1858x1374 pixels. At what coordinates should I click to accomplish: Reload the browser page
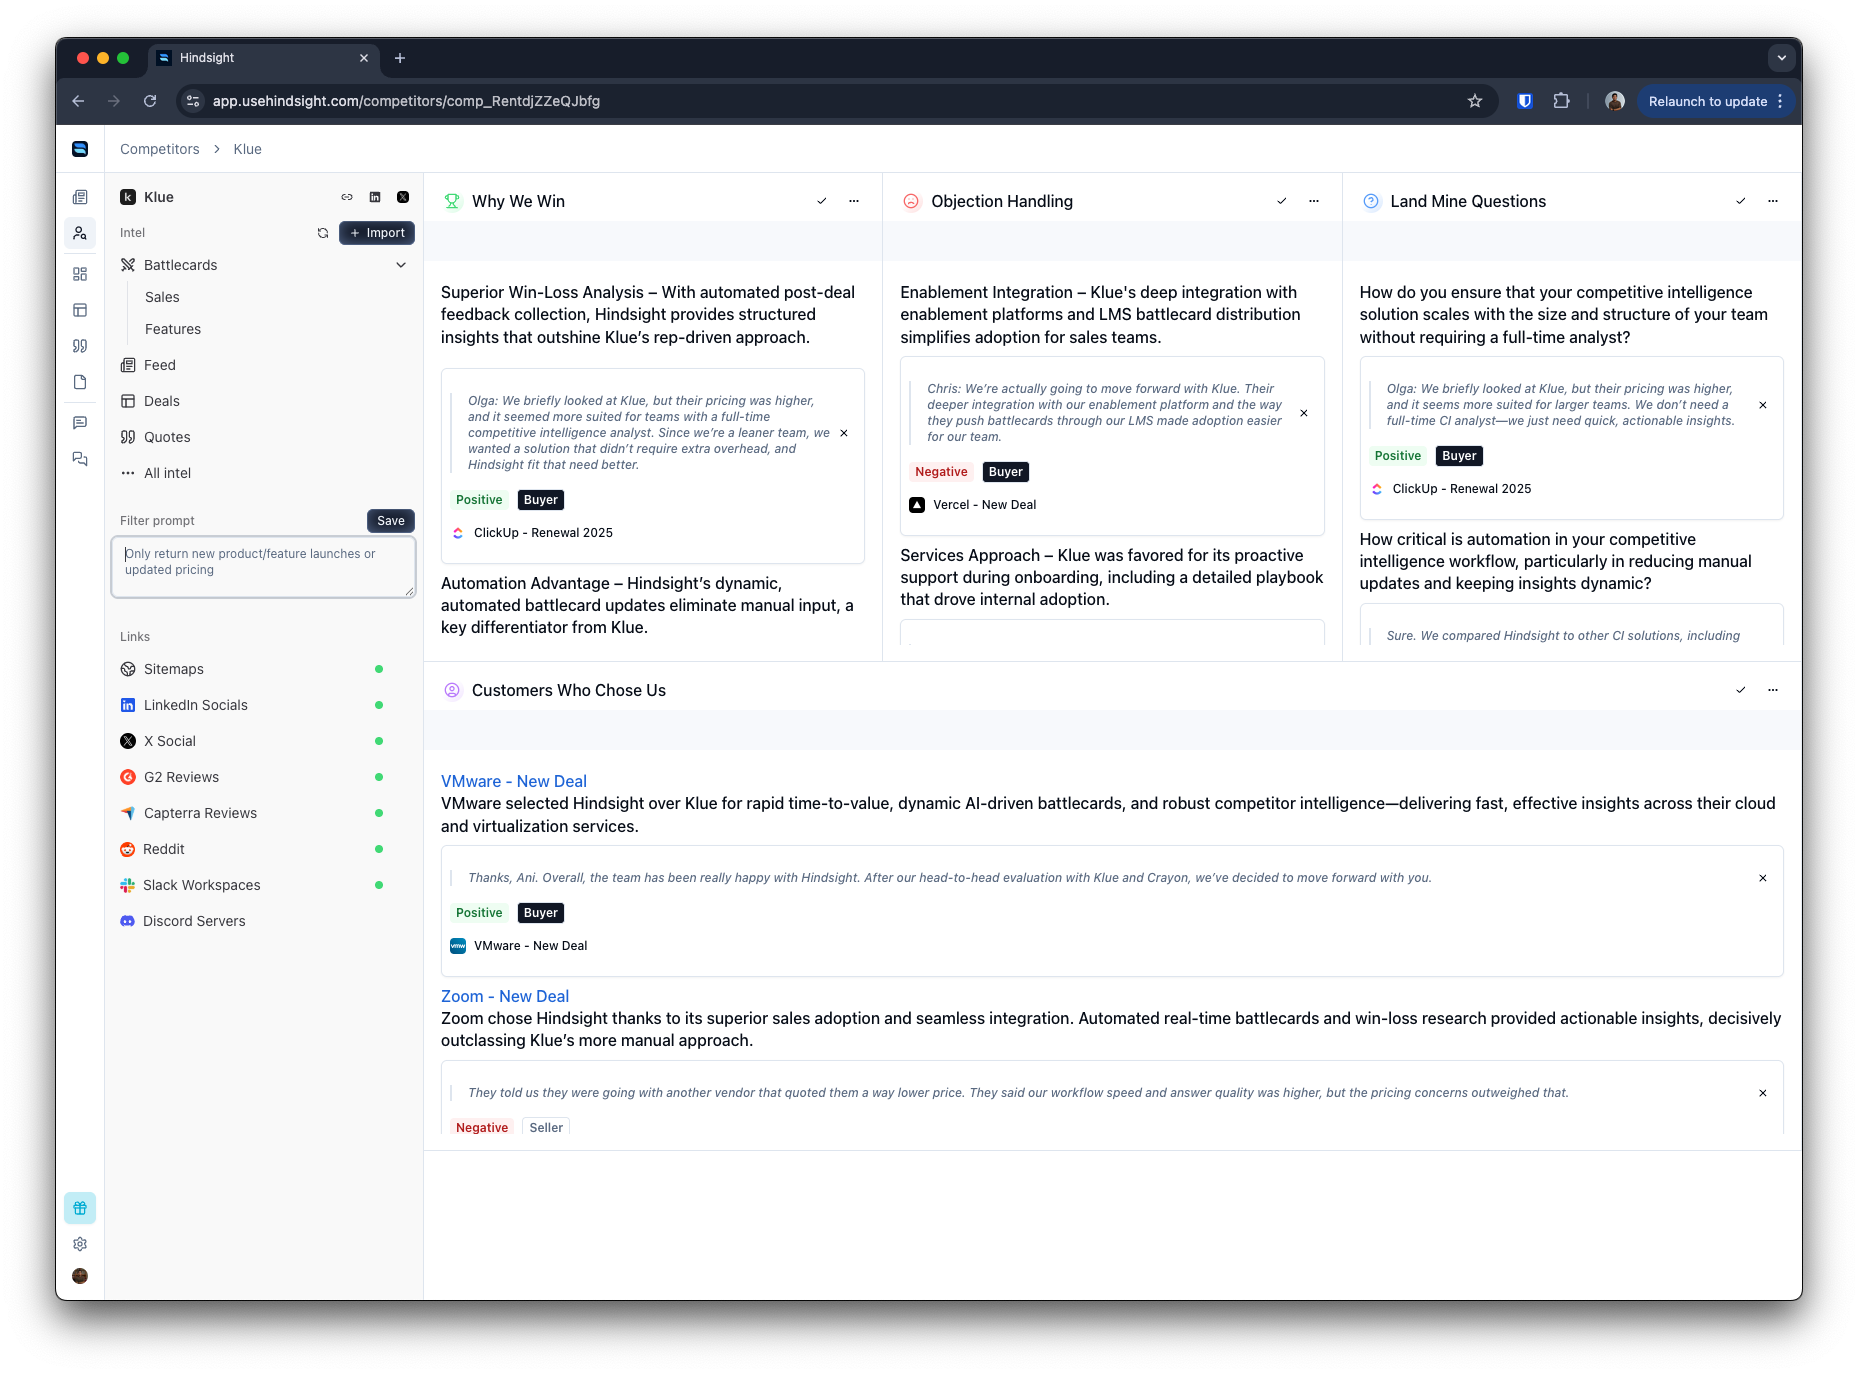[150, 101]
